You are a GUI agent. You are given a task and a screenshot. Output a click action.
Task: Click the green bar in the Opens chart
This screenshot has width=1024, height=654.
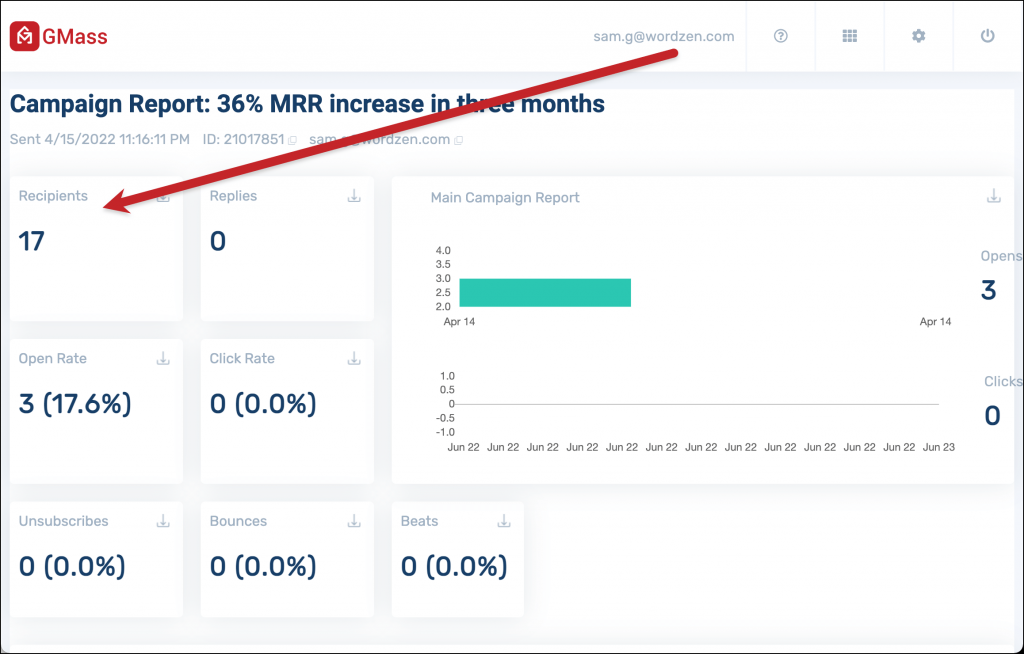(545, 292)
